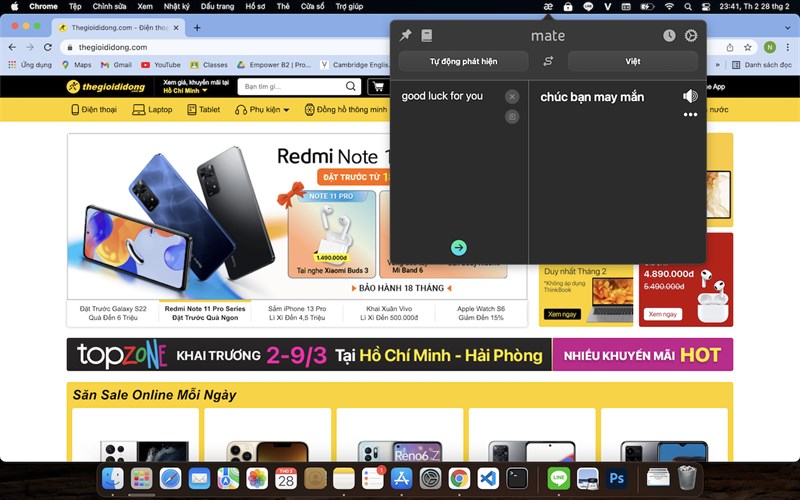Expand the Hồ Chí Minh location dropdown
Image resolution: width=800 pixels, height=500 pixels.
[185, 90]
